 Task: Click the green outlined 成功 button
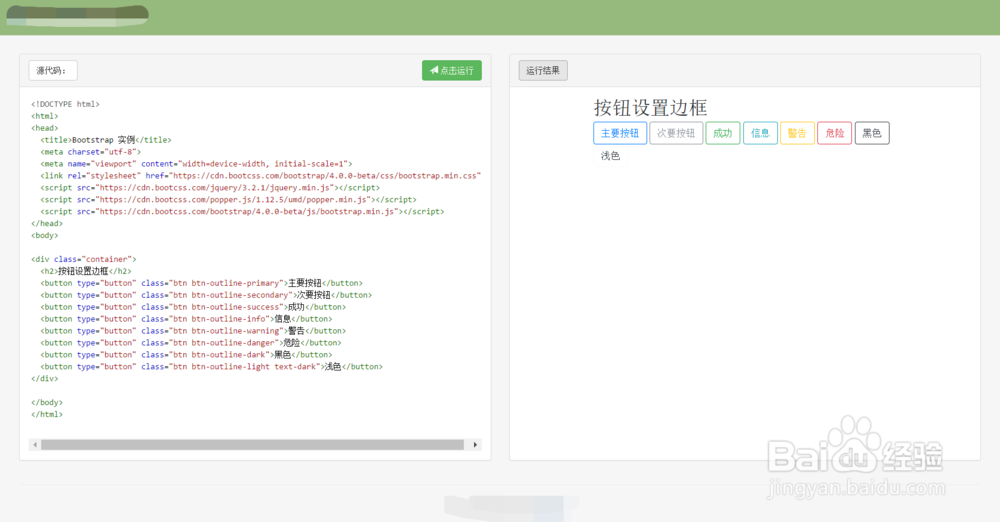tap(723, 133)
